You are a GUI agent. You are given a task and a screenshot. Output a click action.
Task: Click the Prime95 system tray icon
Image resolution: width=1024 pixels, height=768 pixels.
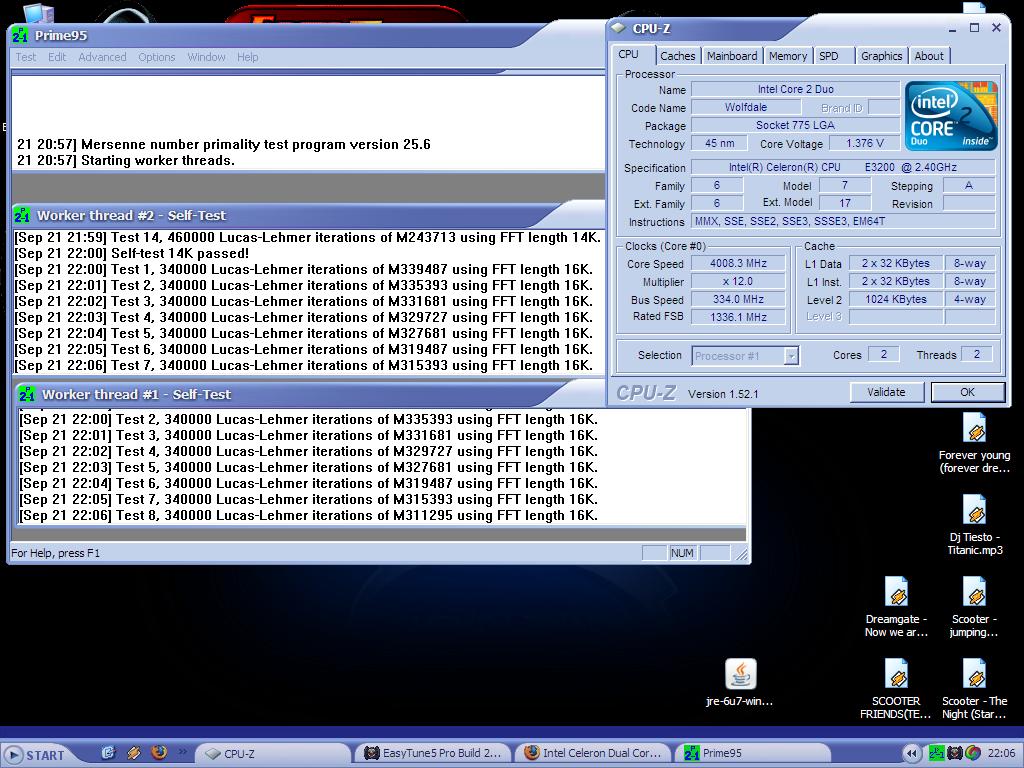click(x=936, y=753)
